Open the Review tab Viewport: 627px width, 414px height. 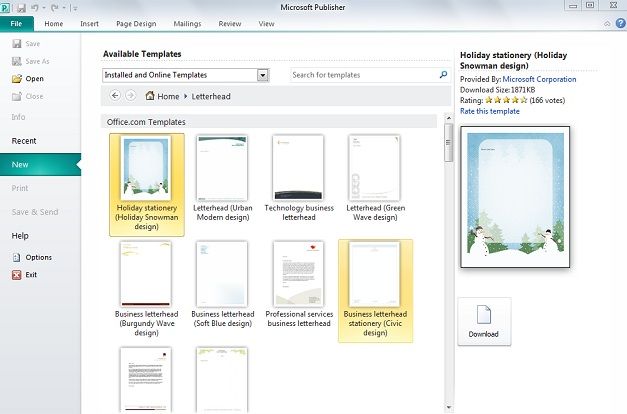coord(230,24)
